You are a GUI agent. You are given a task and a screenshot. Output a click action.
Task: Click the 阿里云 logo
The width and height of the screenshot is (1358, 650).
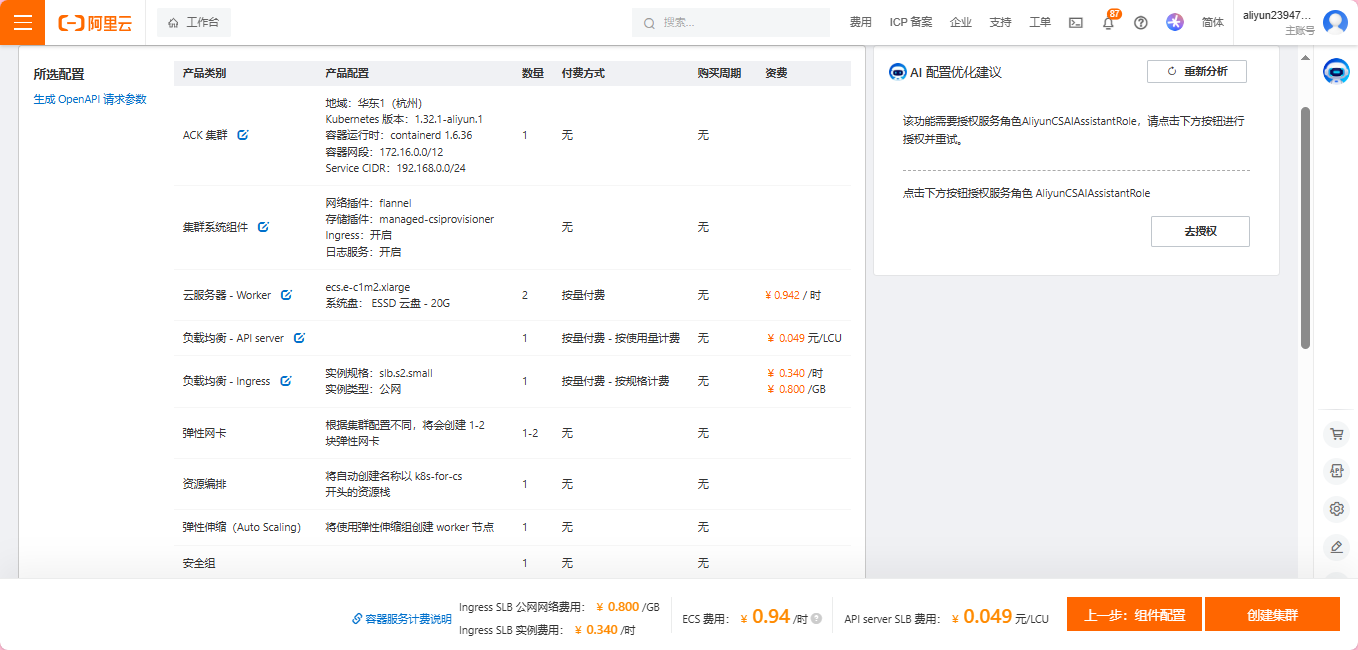click(95, 23)
